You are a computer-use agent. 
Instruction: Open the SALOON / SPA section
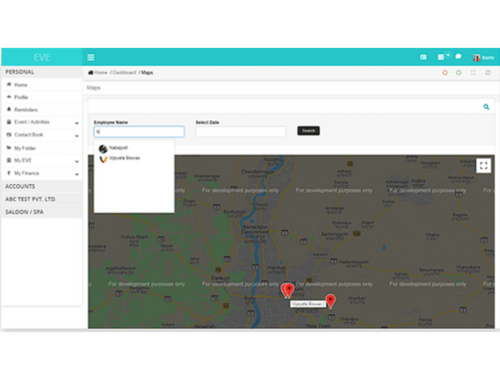(x=42, y=212)
